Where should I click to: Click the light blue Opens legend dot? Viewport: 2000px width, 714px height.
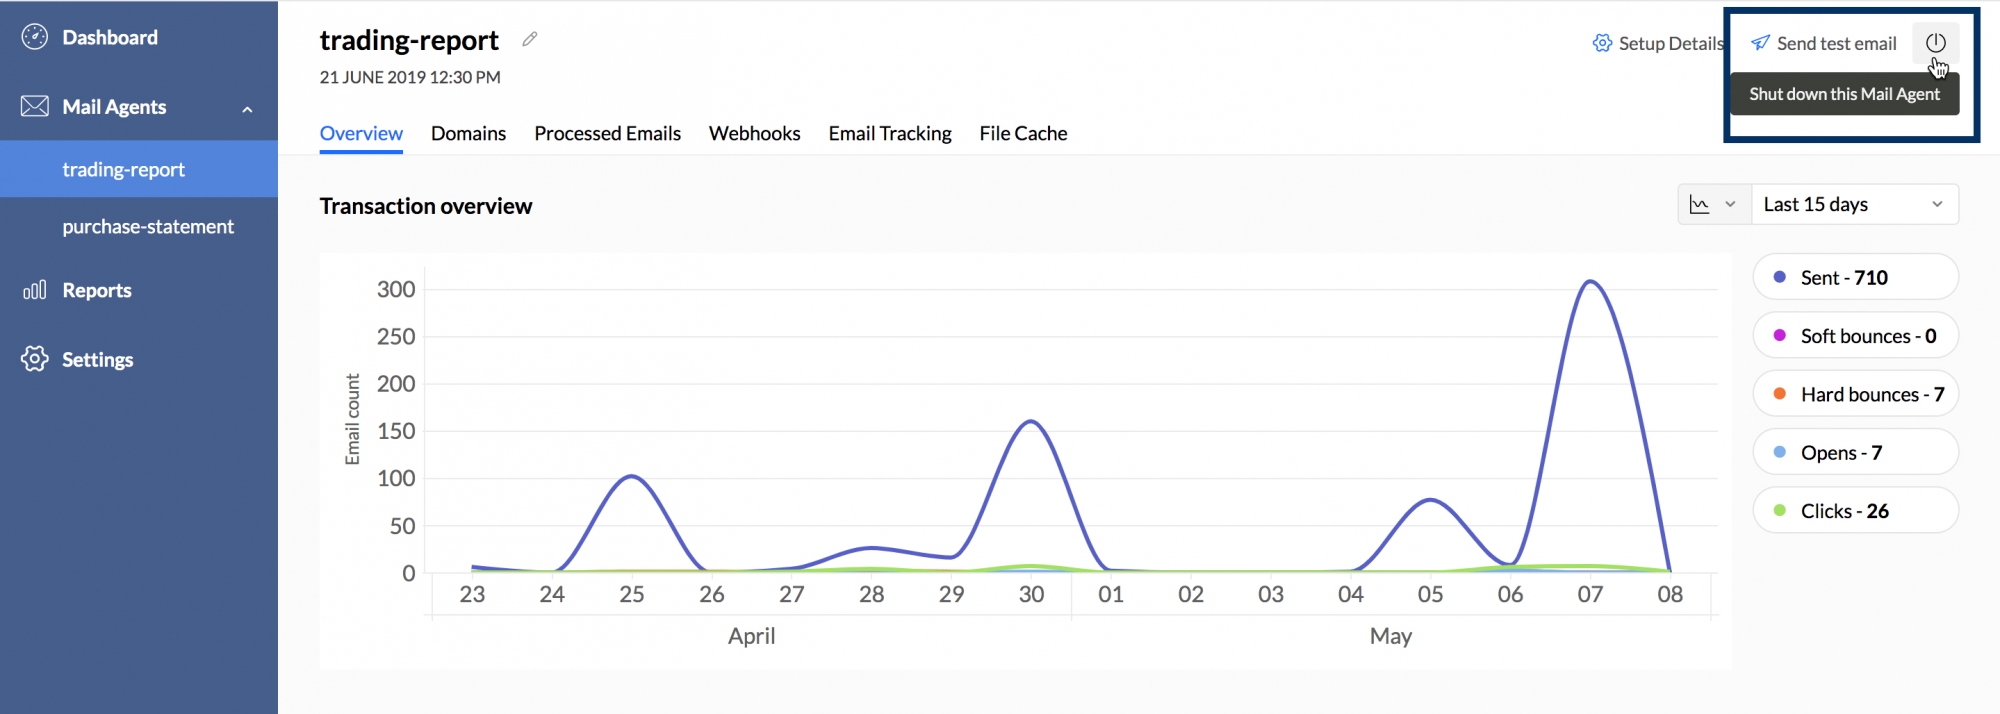click(1779, 452)
